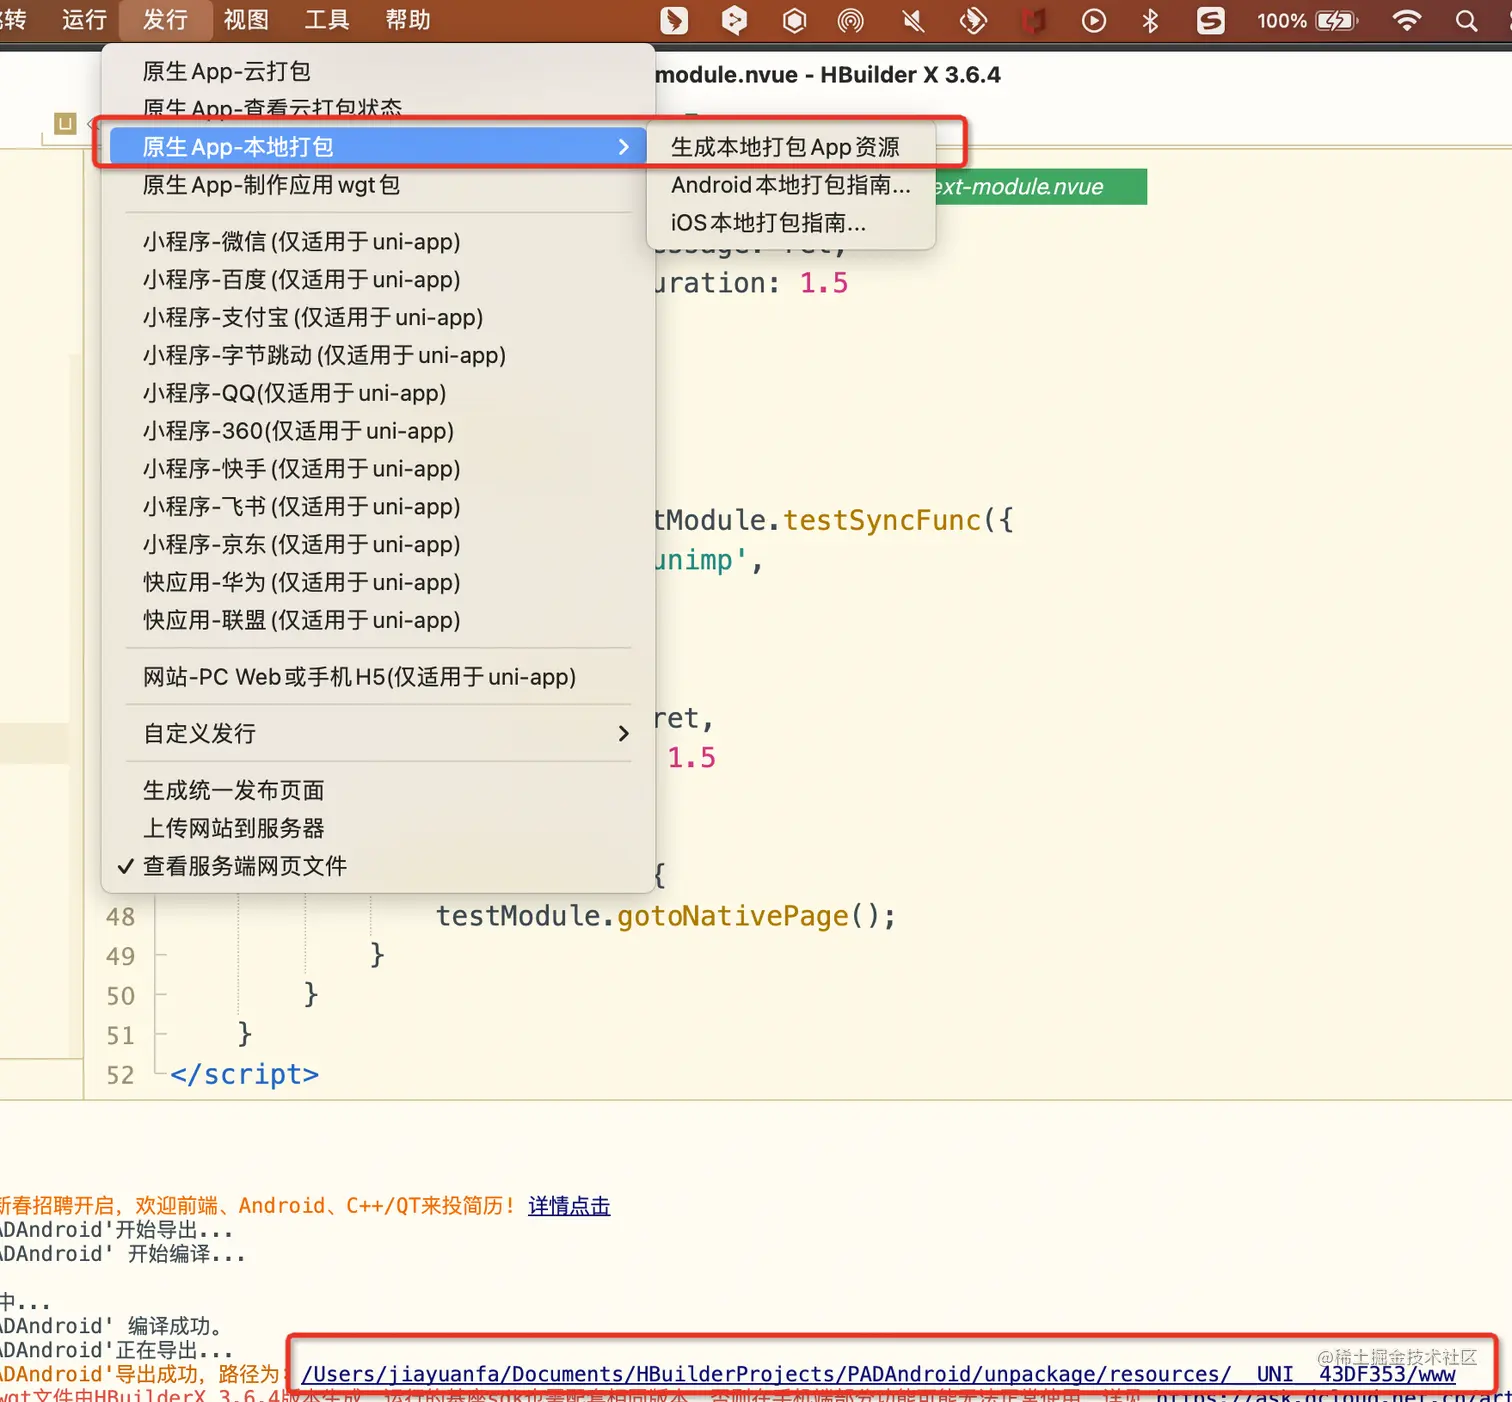The height and width of the screenshot is (1402, 1512).
Task: Click the white bird app icon in menu bar
Action: pos(674,20)
